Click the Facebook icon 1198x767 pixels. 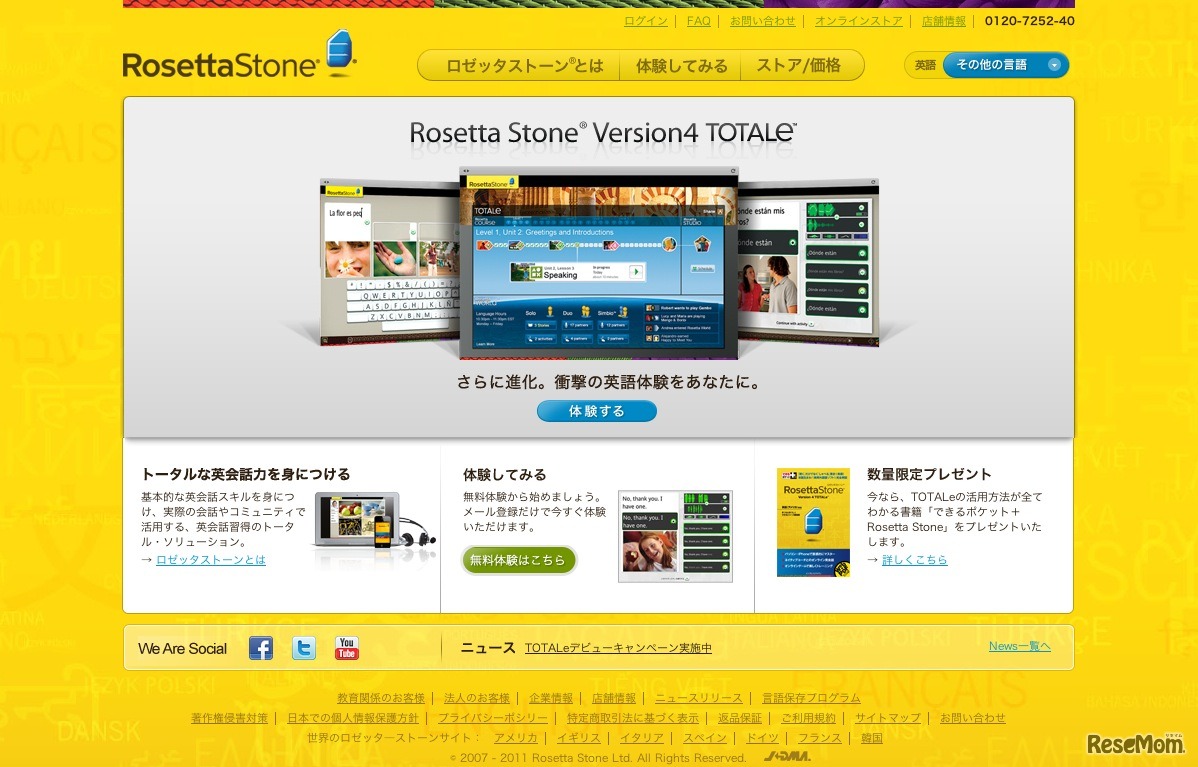261,648
